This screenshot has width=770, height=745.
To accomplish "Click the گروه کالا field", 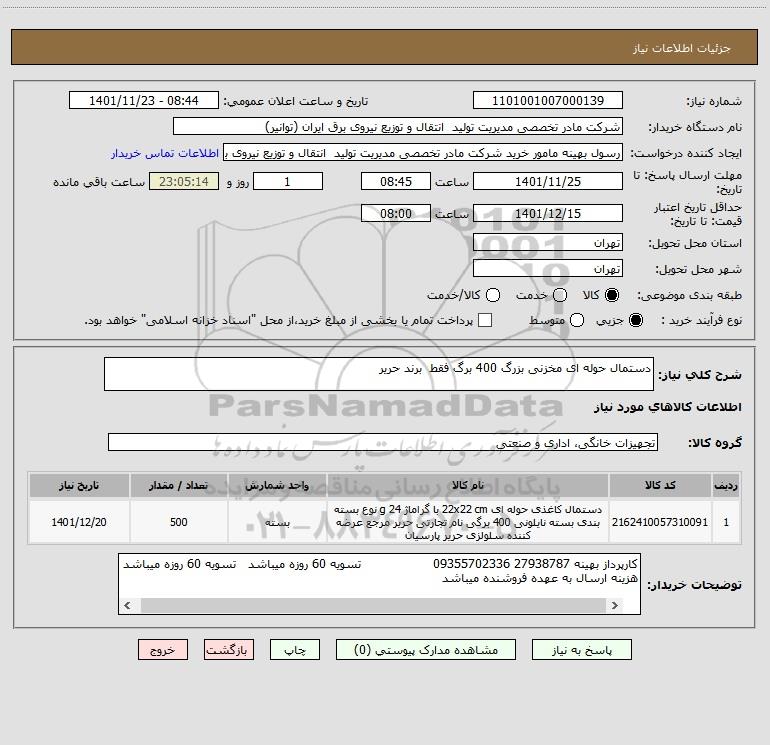I will [x=383, y=442].
